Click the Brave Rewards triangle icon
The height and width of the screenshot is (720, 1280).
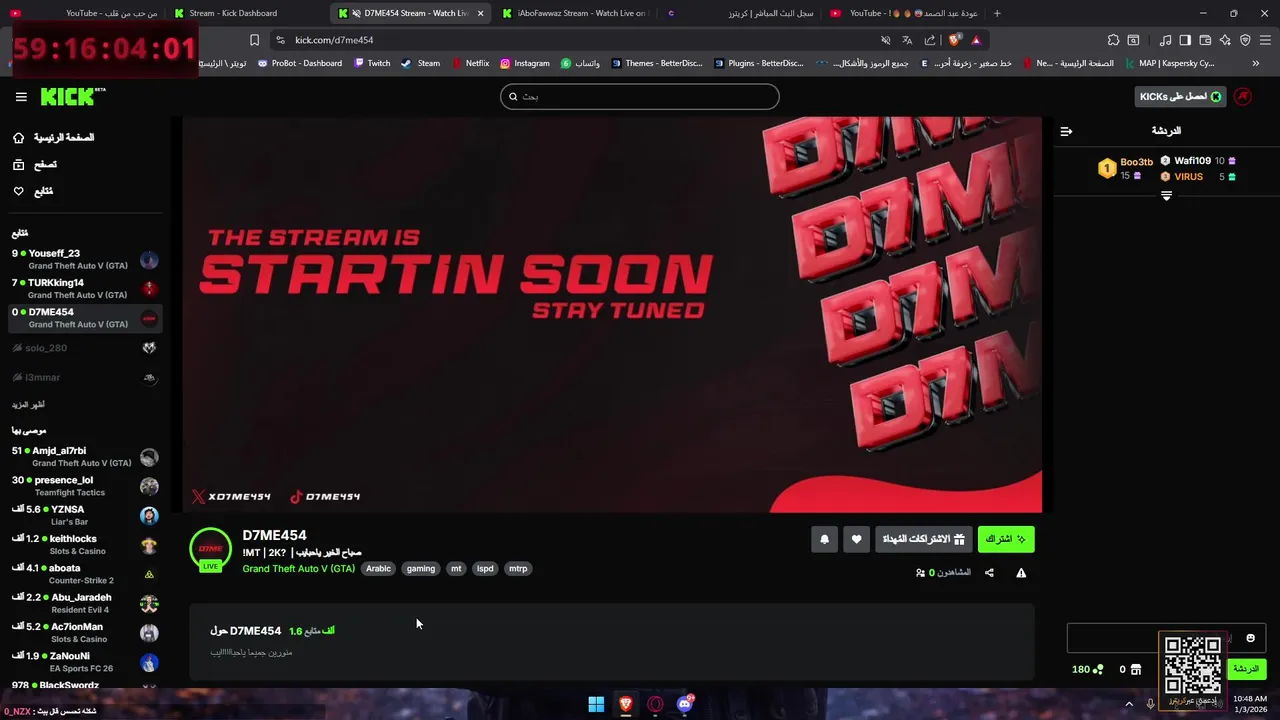point(976,40)
